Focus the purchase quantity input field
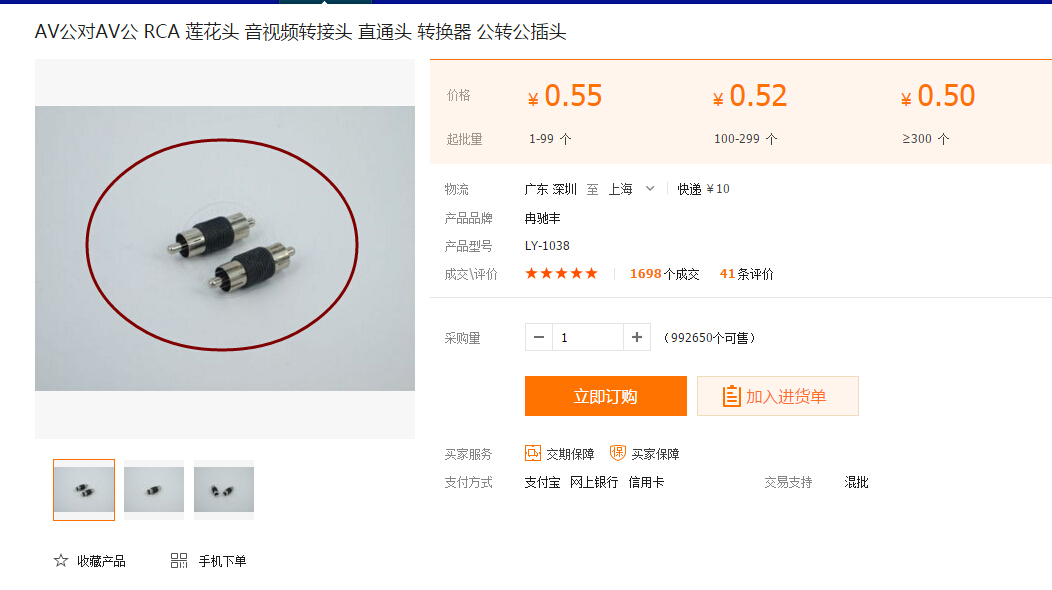Screen dimensions: 1052x590 588,337
